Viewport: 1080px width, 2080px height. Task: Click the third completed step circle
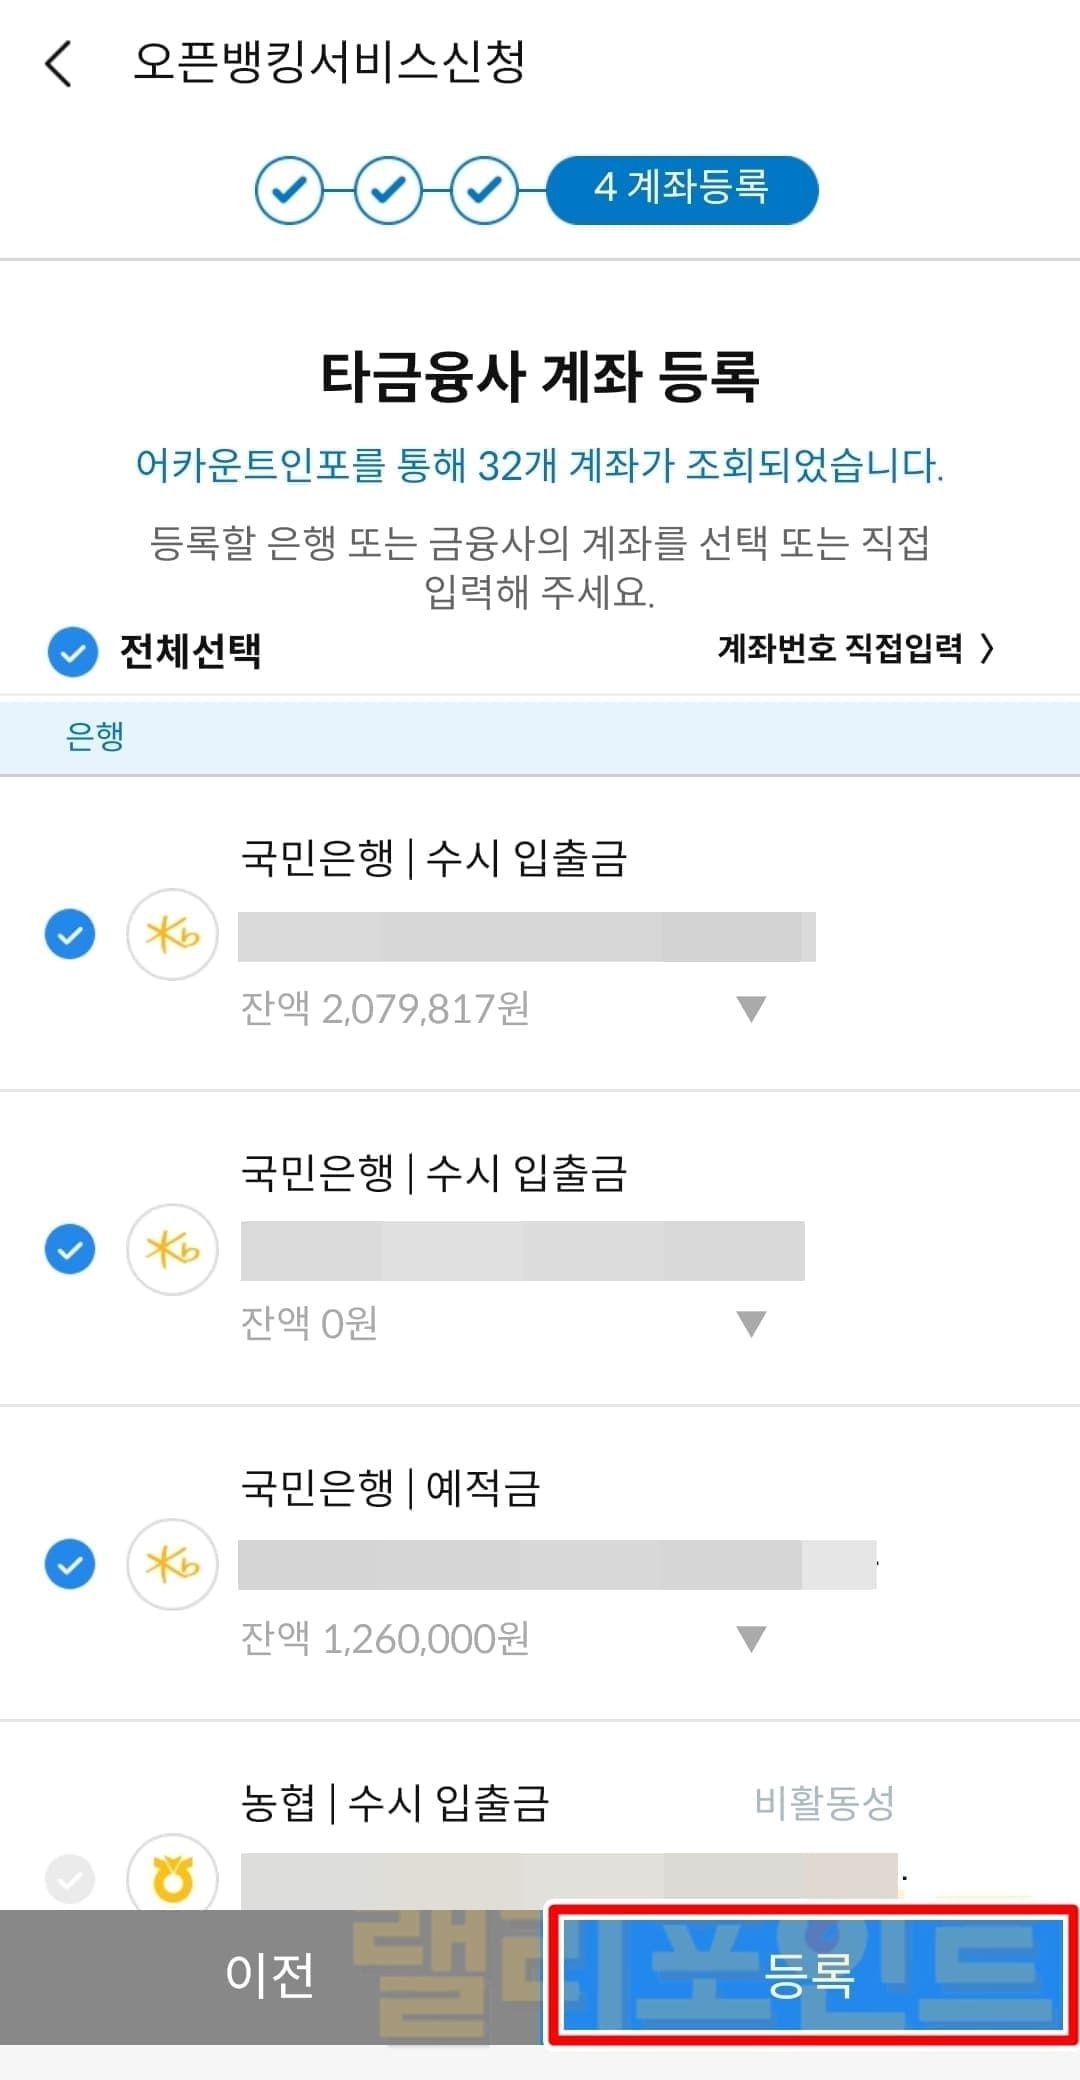pos(484,189)
